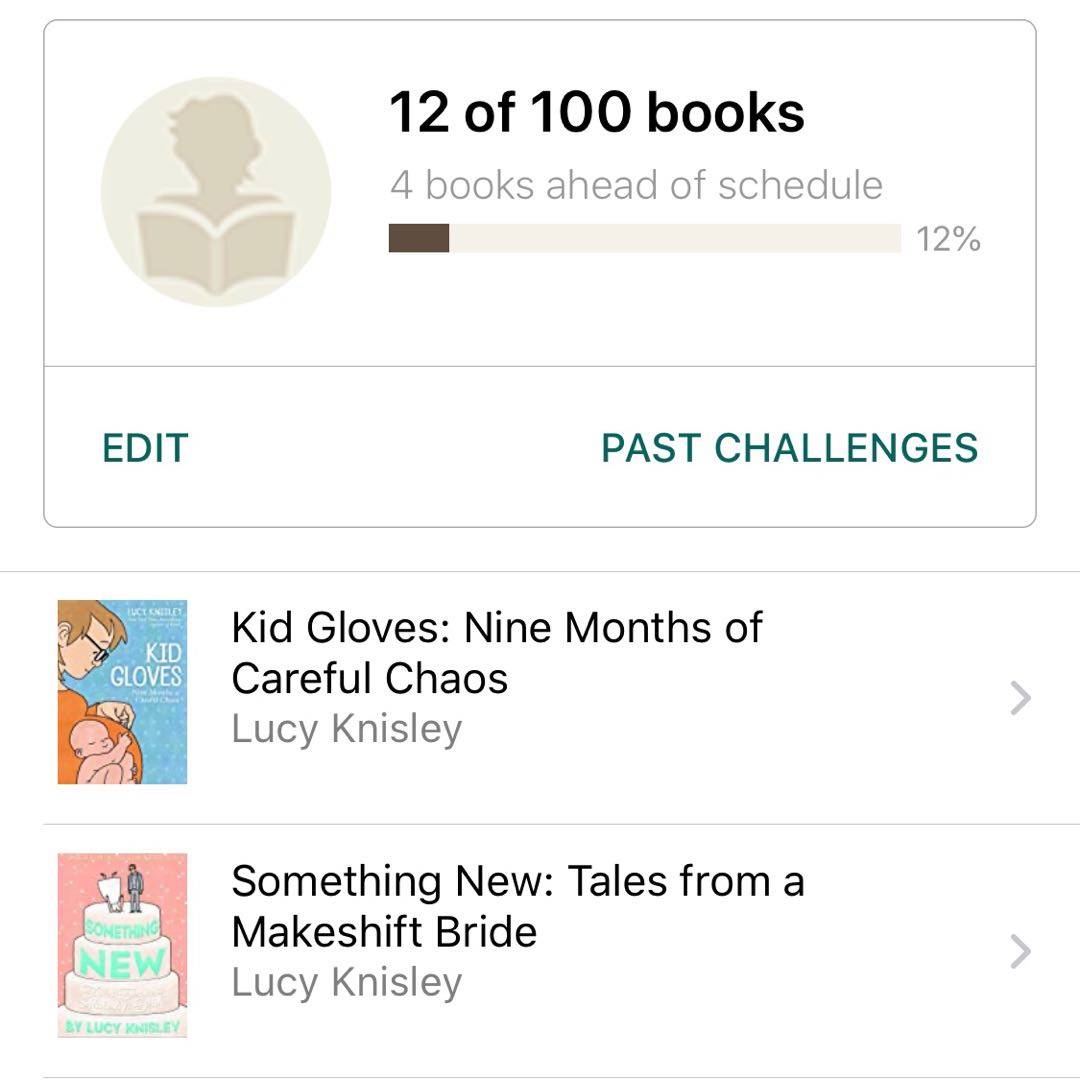Tap the "12 of 100 books" heading
This screenshot has height=1080, width=1080.
(596, 112)
